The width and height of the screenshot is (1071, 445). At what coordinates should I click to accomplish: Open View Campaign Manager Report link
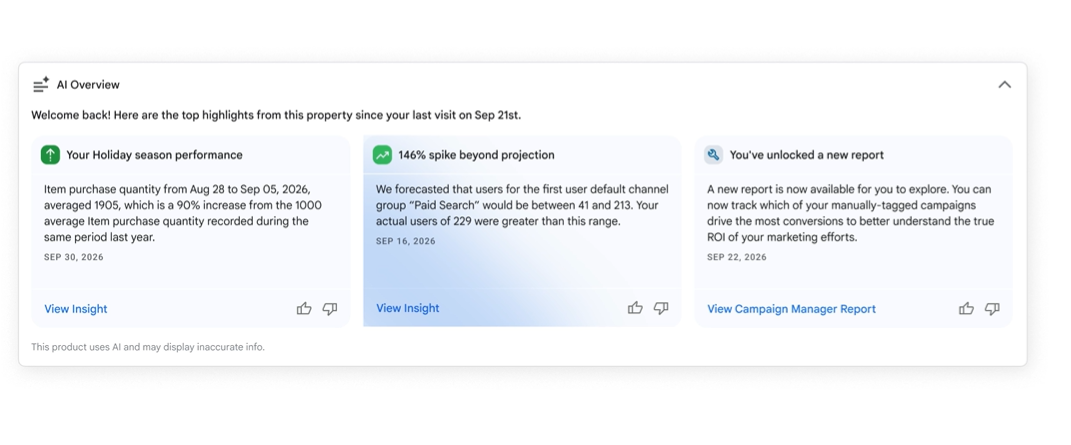(x=792, y=309)
